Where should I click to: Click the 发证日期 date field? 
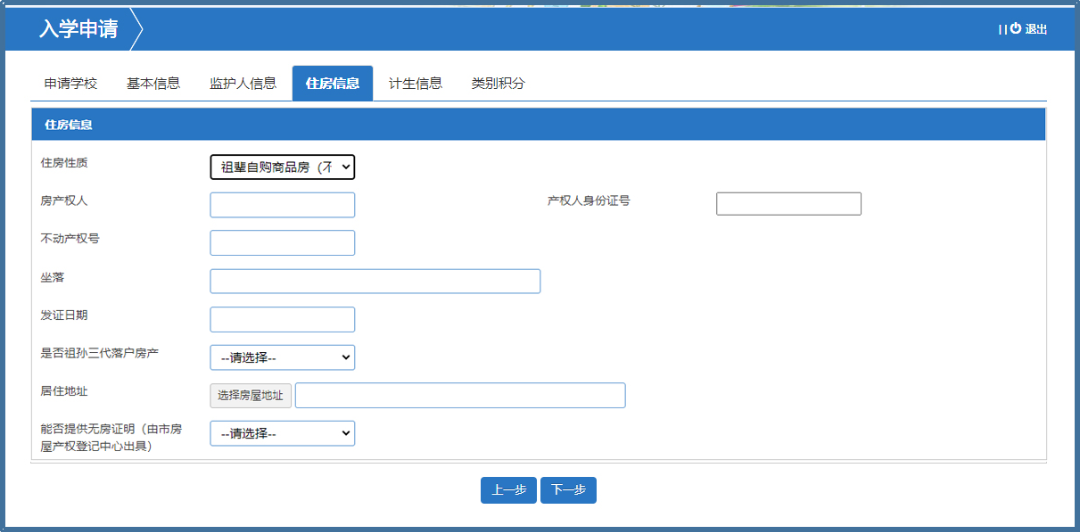[x=282, y=319]
